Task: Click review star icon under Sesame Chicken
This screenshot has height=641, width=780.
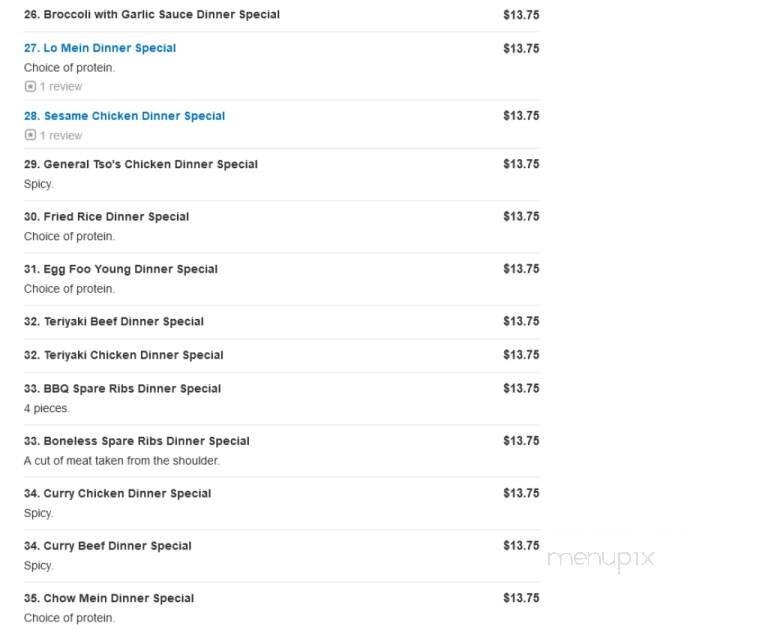Action: click(30, 135)
